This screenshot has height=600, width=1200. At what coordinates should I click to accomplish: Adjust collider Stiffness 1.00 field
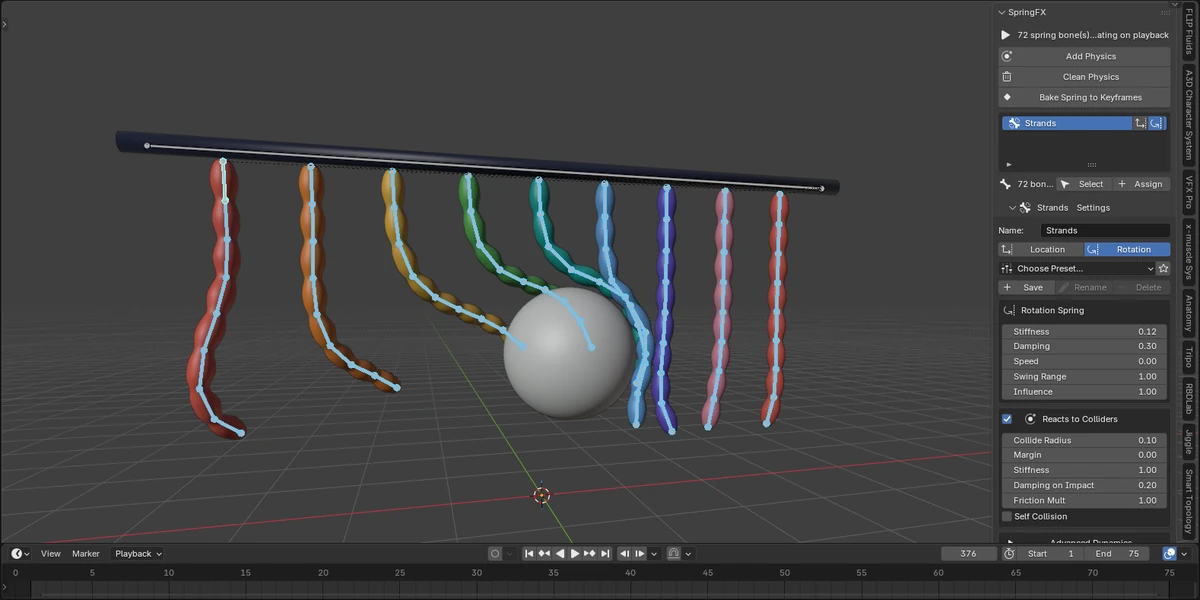1084,470
